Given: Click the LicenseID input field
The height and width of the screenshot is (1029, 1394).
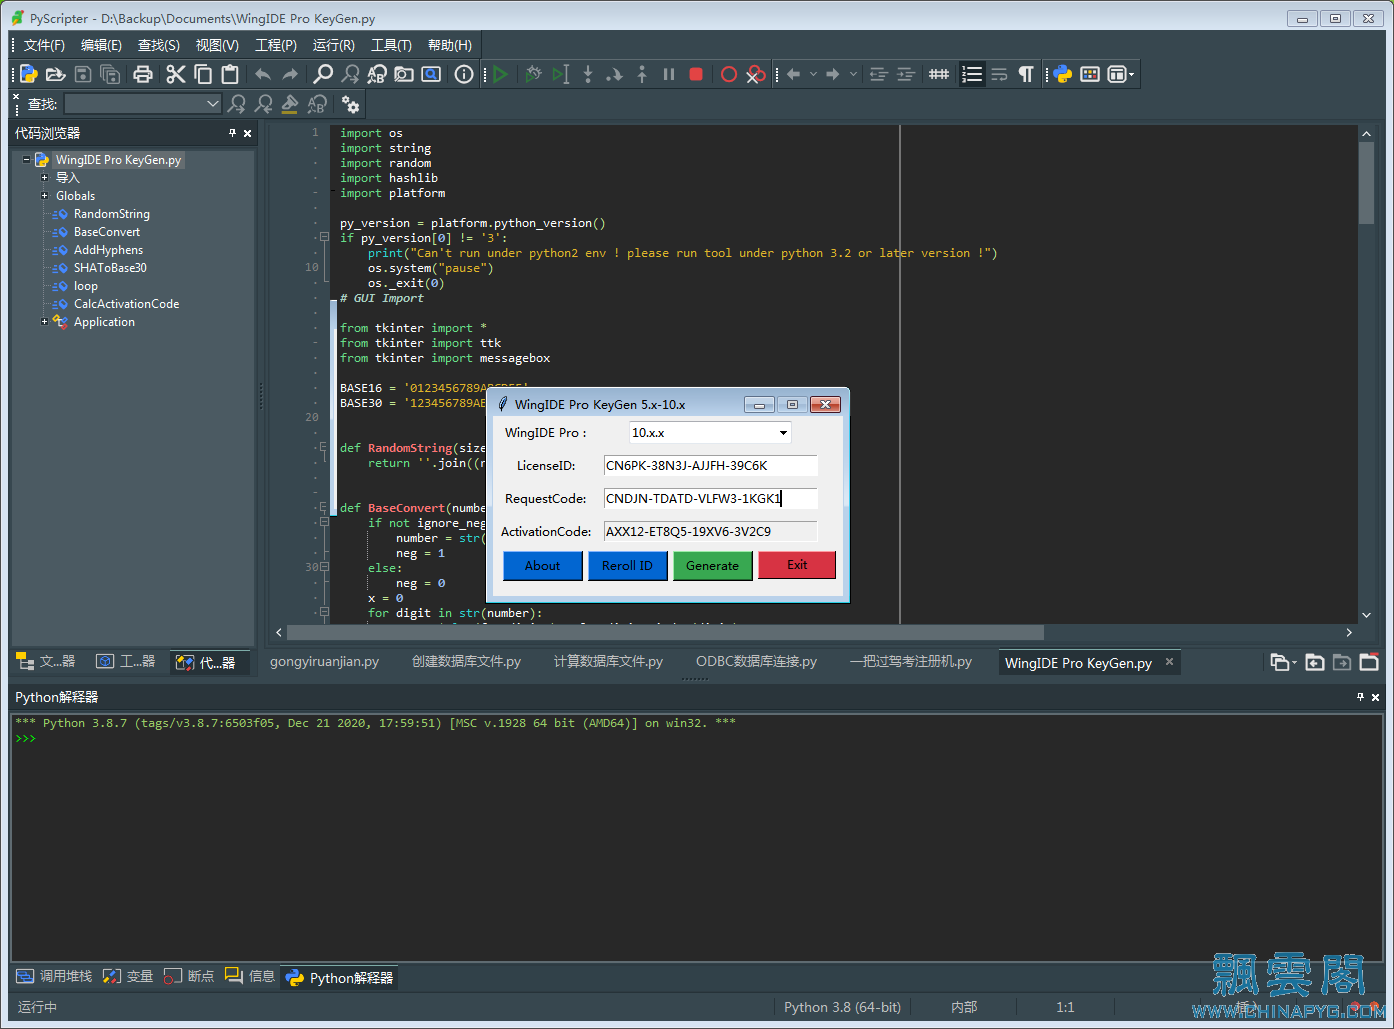Looking at the screenshot, I should click(710, 466).
